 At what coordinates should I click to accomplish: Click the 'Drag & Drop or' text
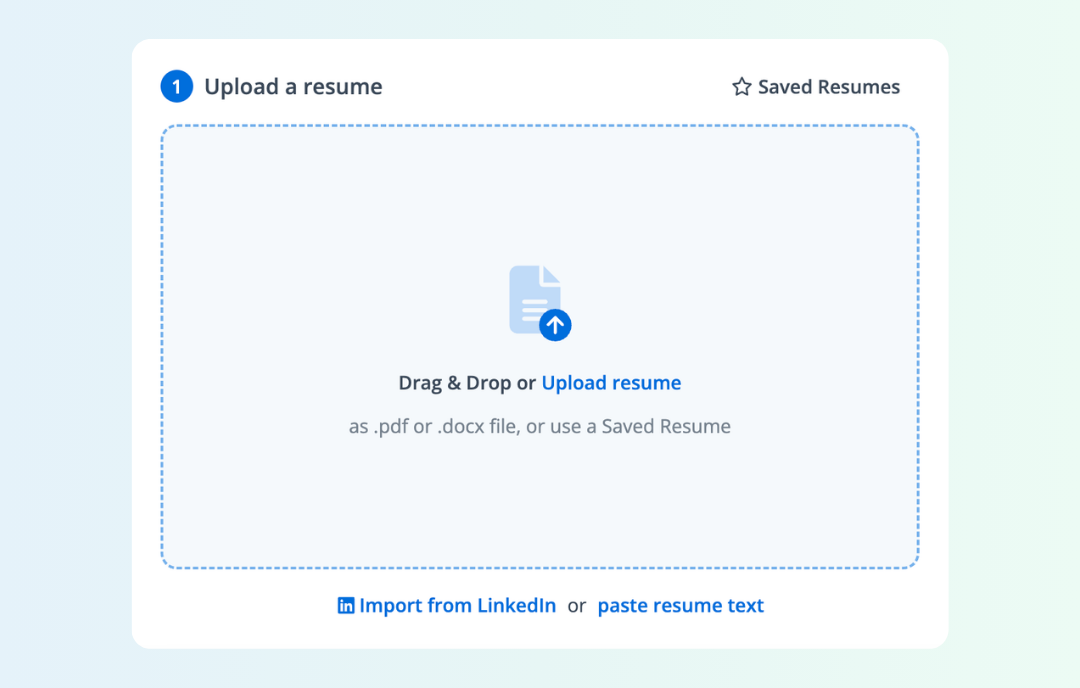tap(467, 382)
